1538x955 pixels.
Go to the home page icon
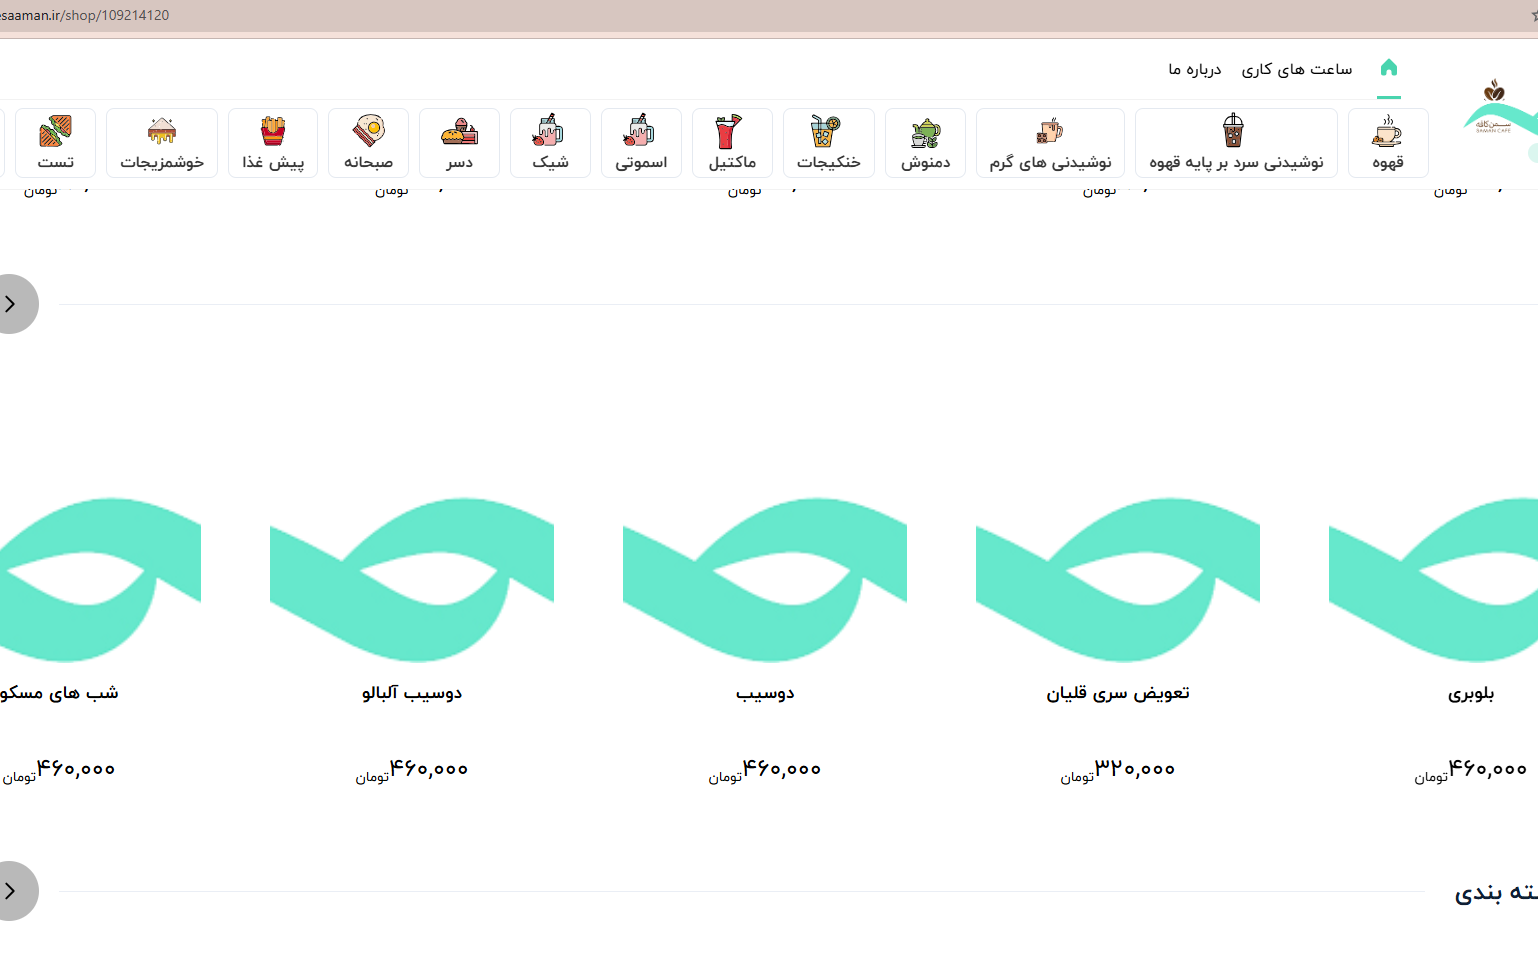coord(1389,68)
